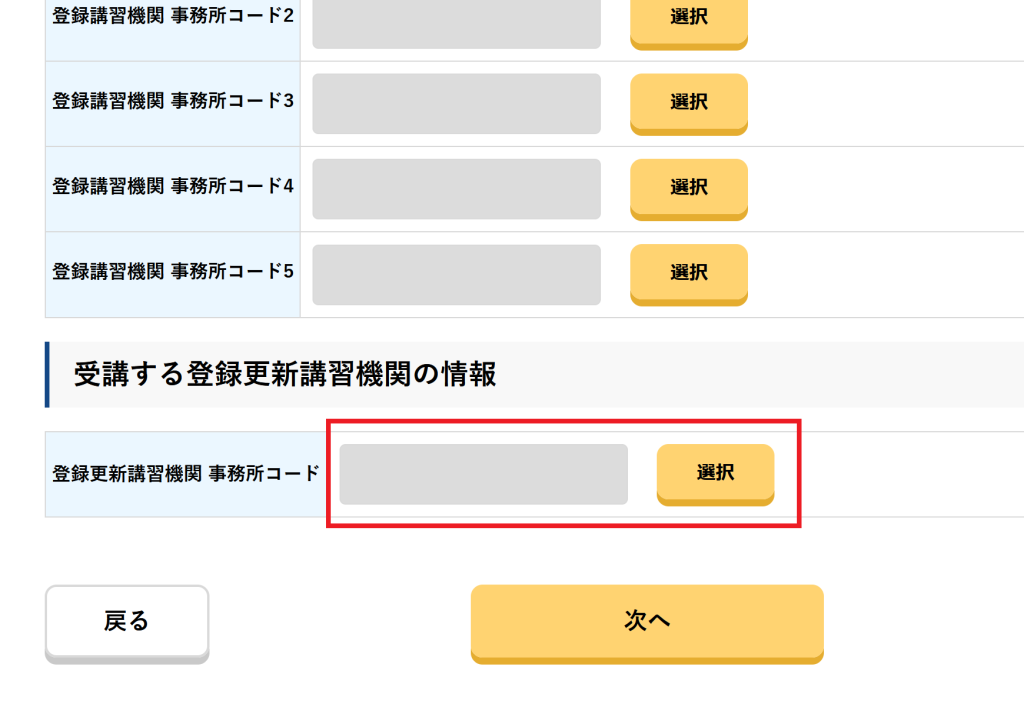Click the 登録更新講習機関 事務所コード input field

click(484, 474)
